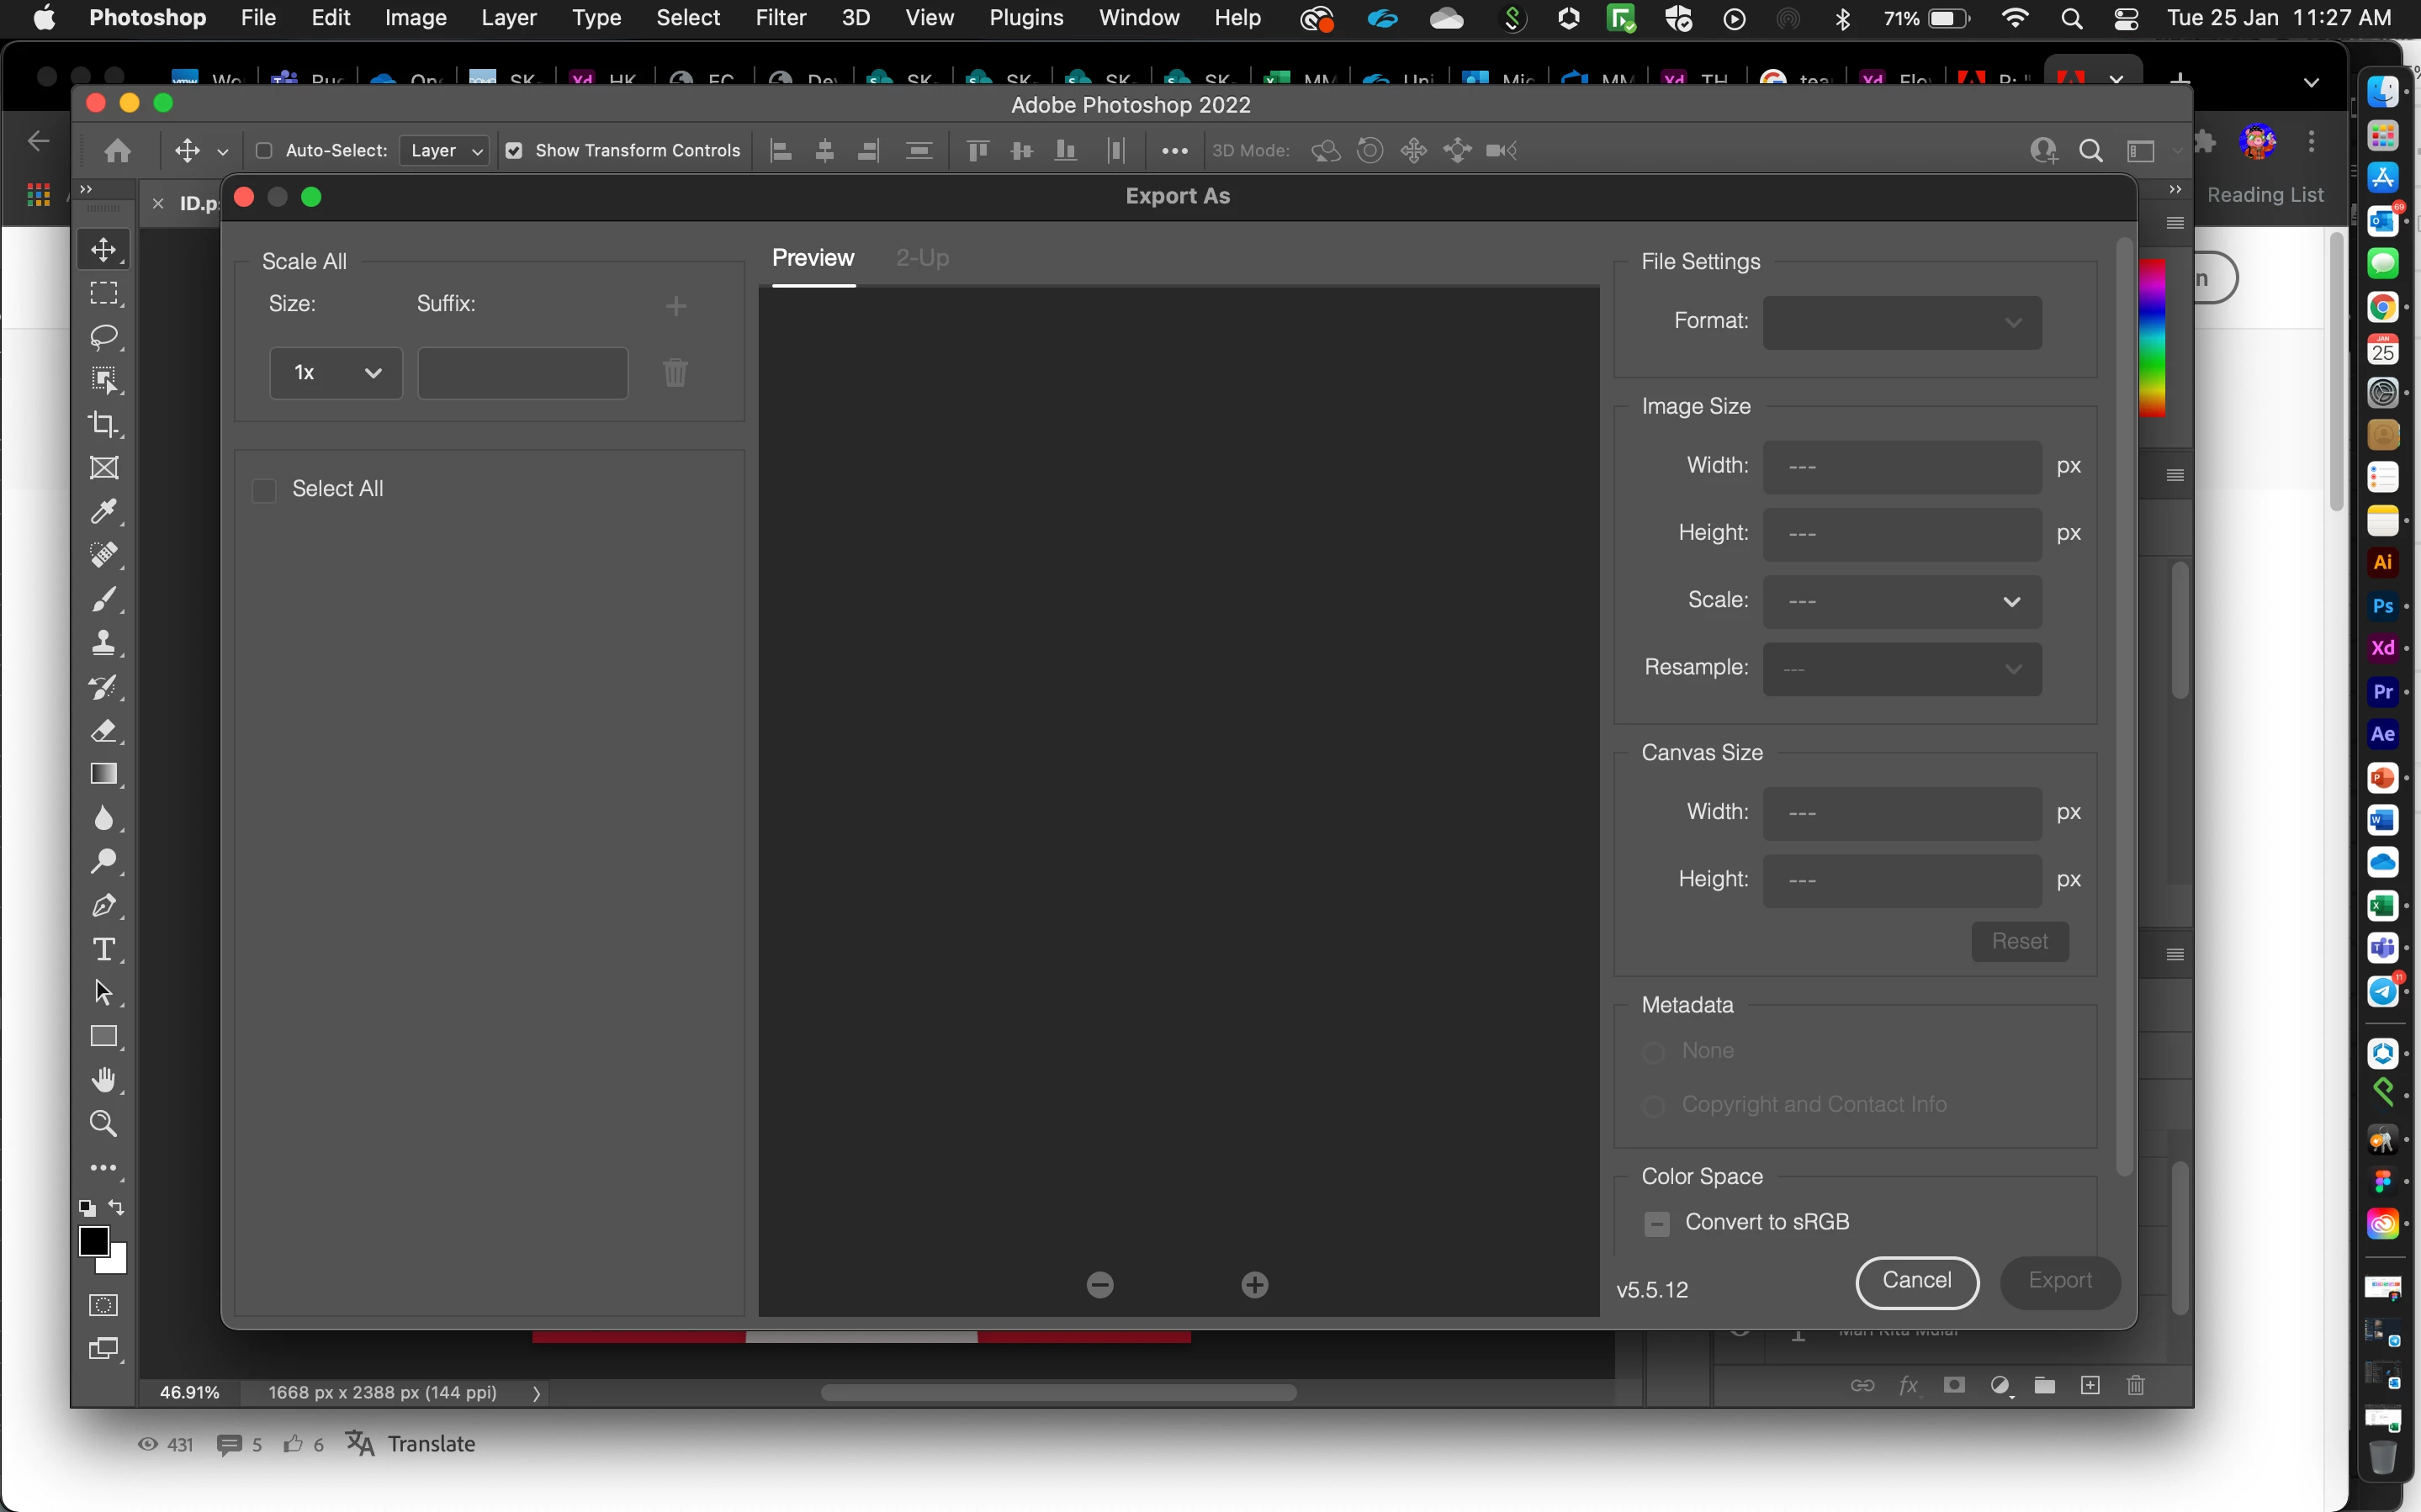The width and height of the screenshot is (2421, 1512).
Task: Open the Format dropdown
Action: point(1901,322)
